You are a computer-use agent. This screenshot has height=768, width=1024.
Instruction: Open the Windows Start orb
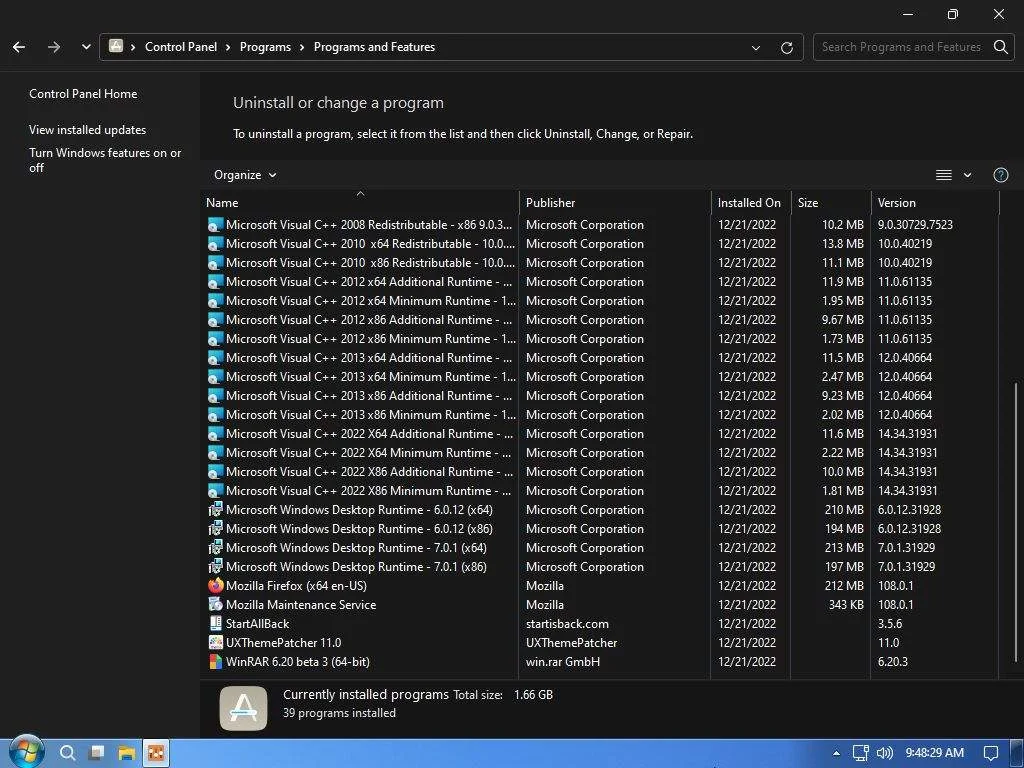(25, 752)
